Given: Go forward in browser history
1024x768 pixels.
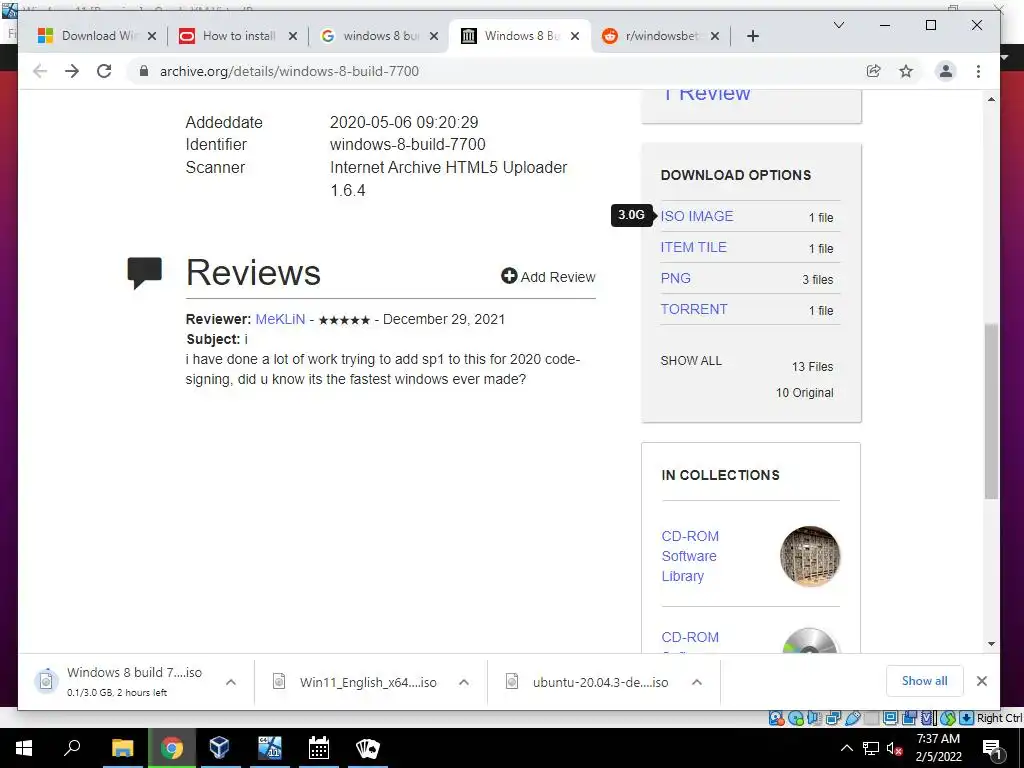Looking at the screenshot, I should pos(72,71).
